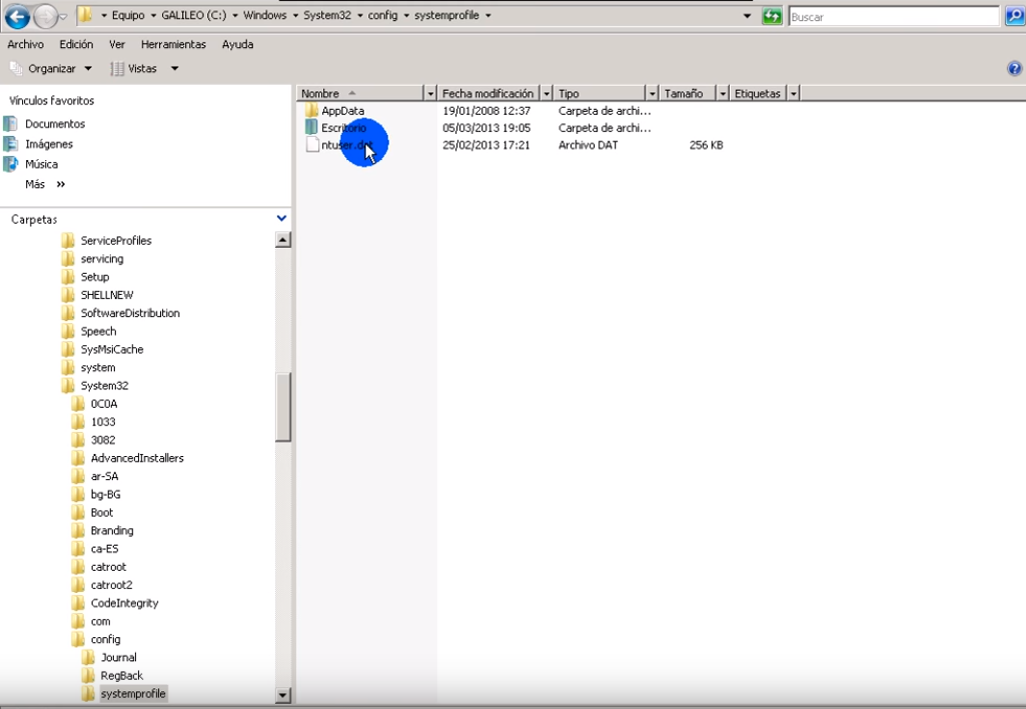1026x709 pixels.
Task: Open the Ayuda menu
Action: click(x=238, y=44)
